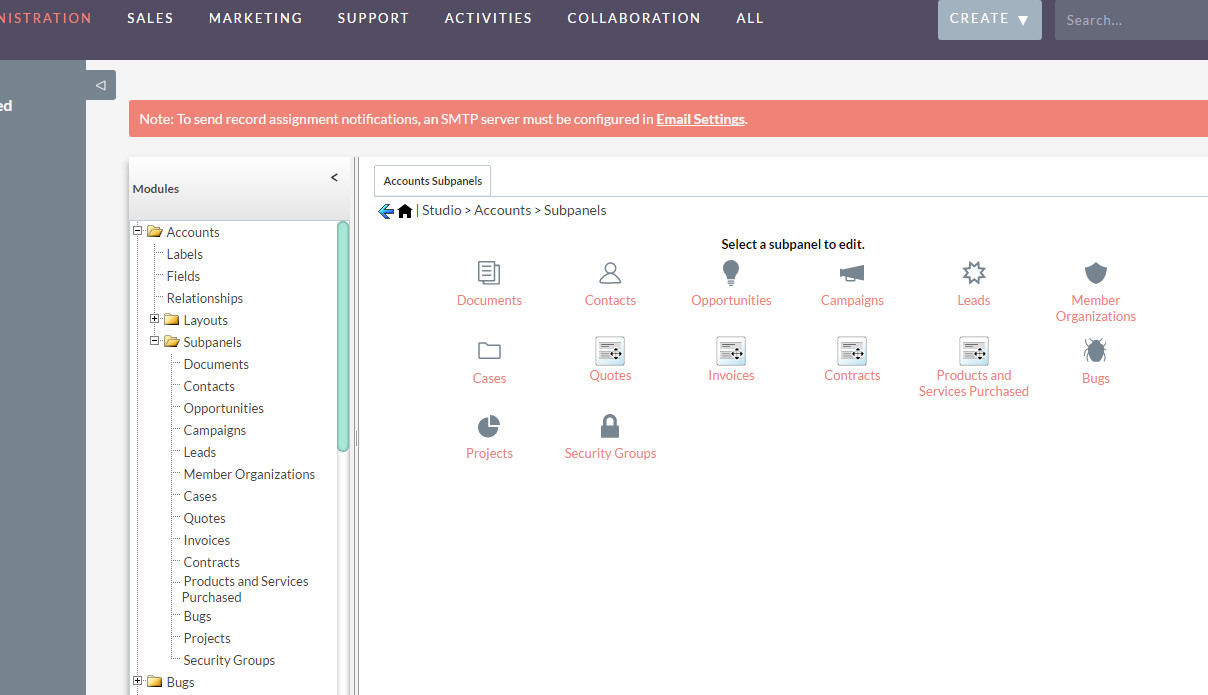Select the Contacts person icon
1208x695 pixels.
[x=610, y=273]
